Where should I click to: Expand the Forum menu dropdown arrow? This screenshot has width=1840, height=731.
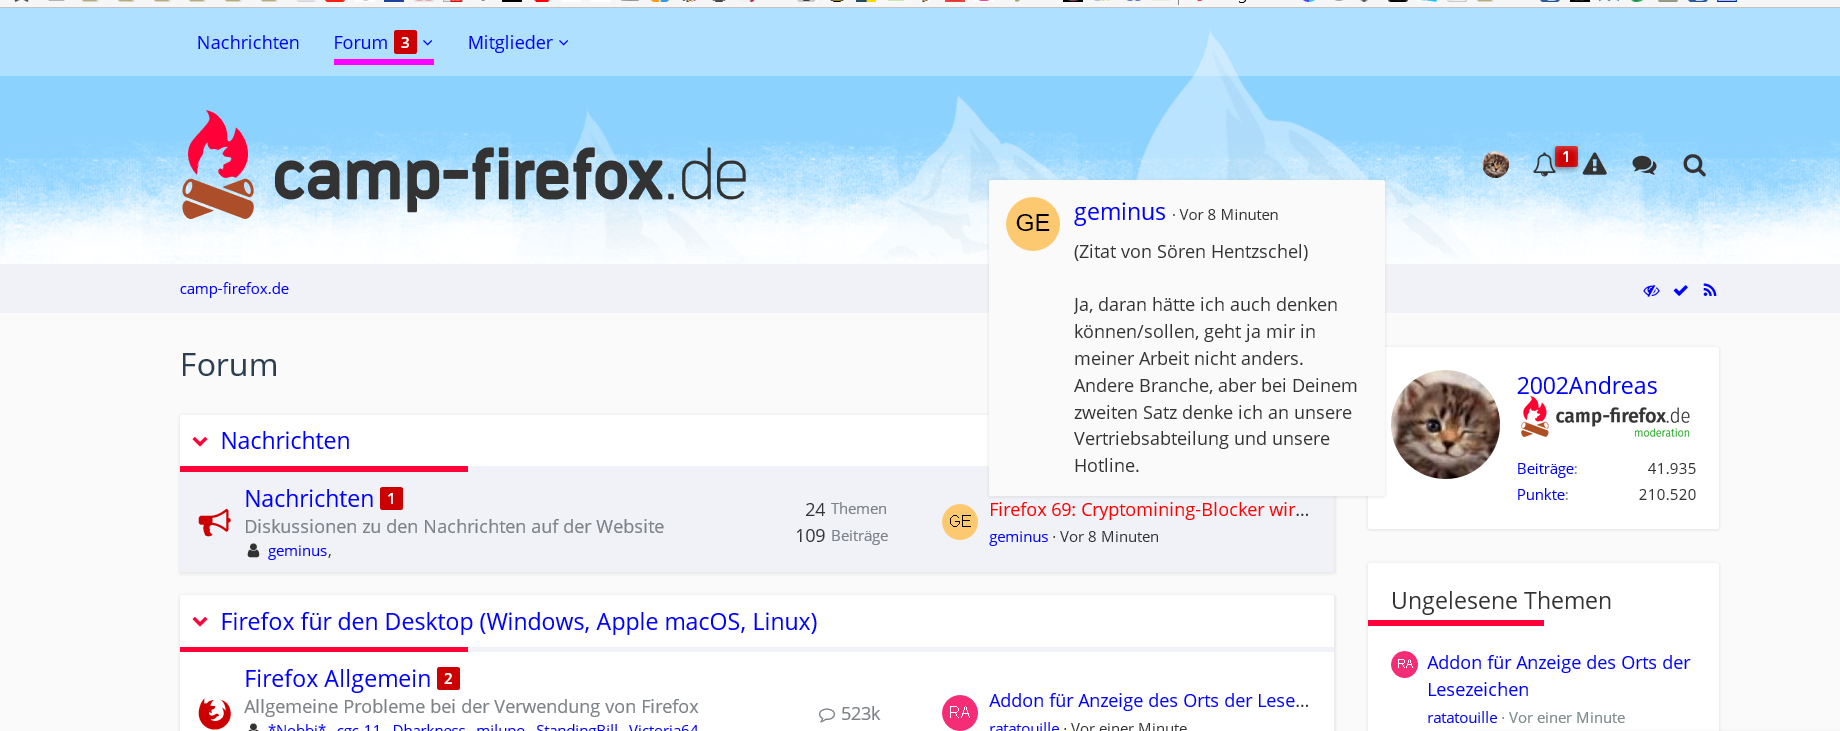[428, 43]
